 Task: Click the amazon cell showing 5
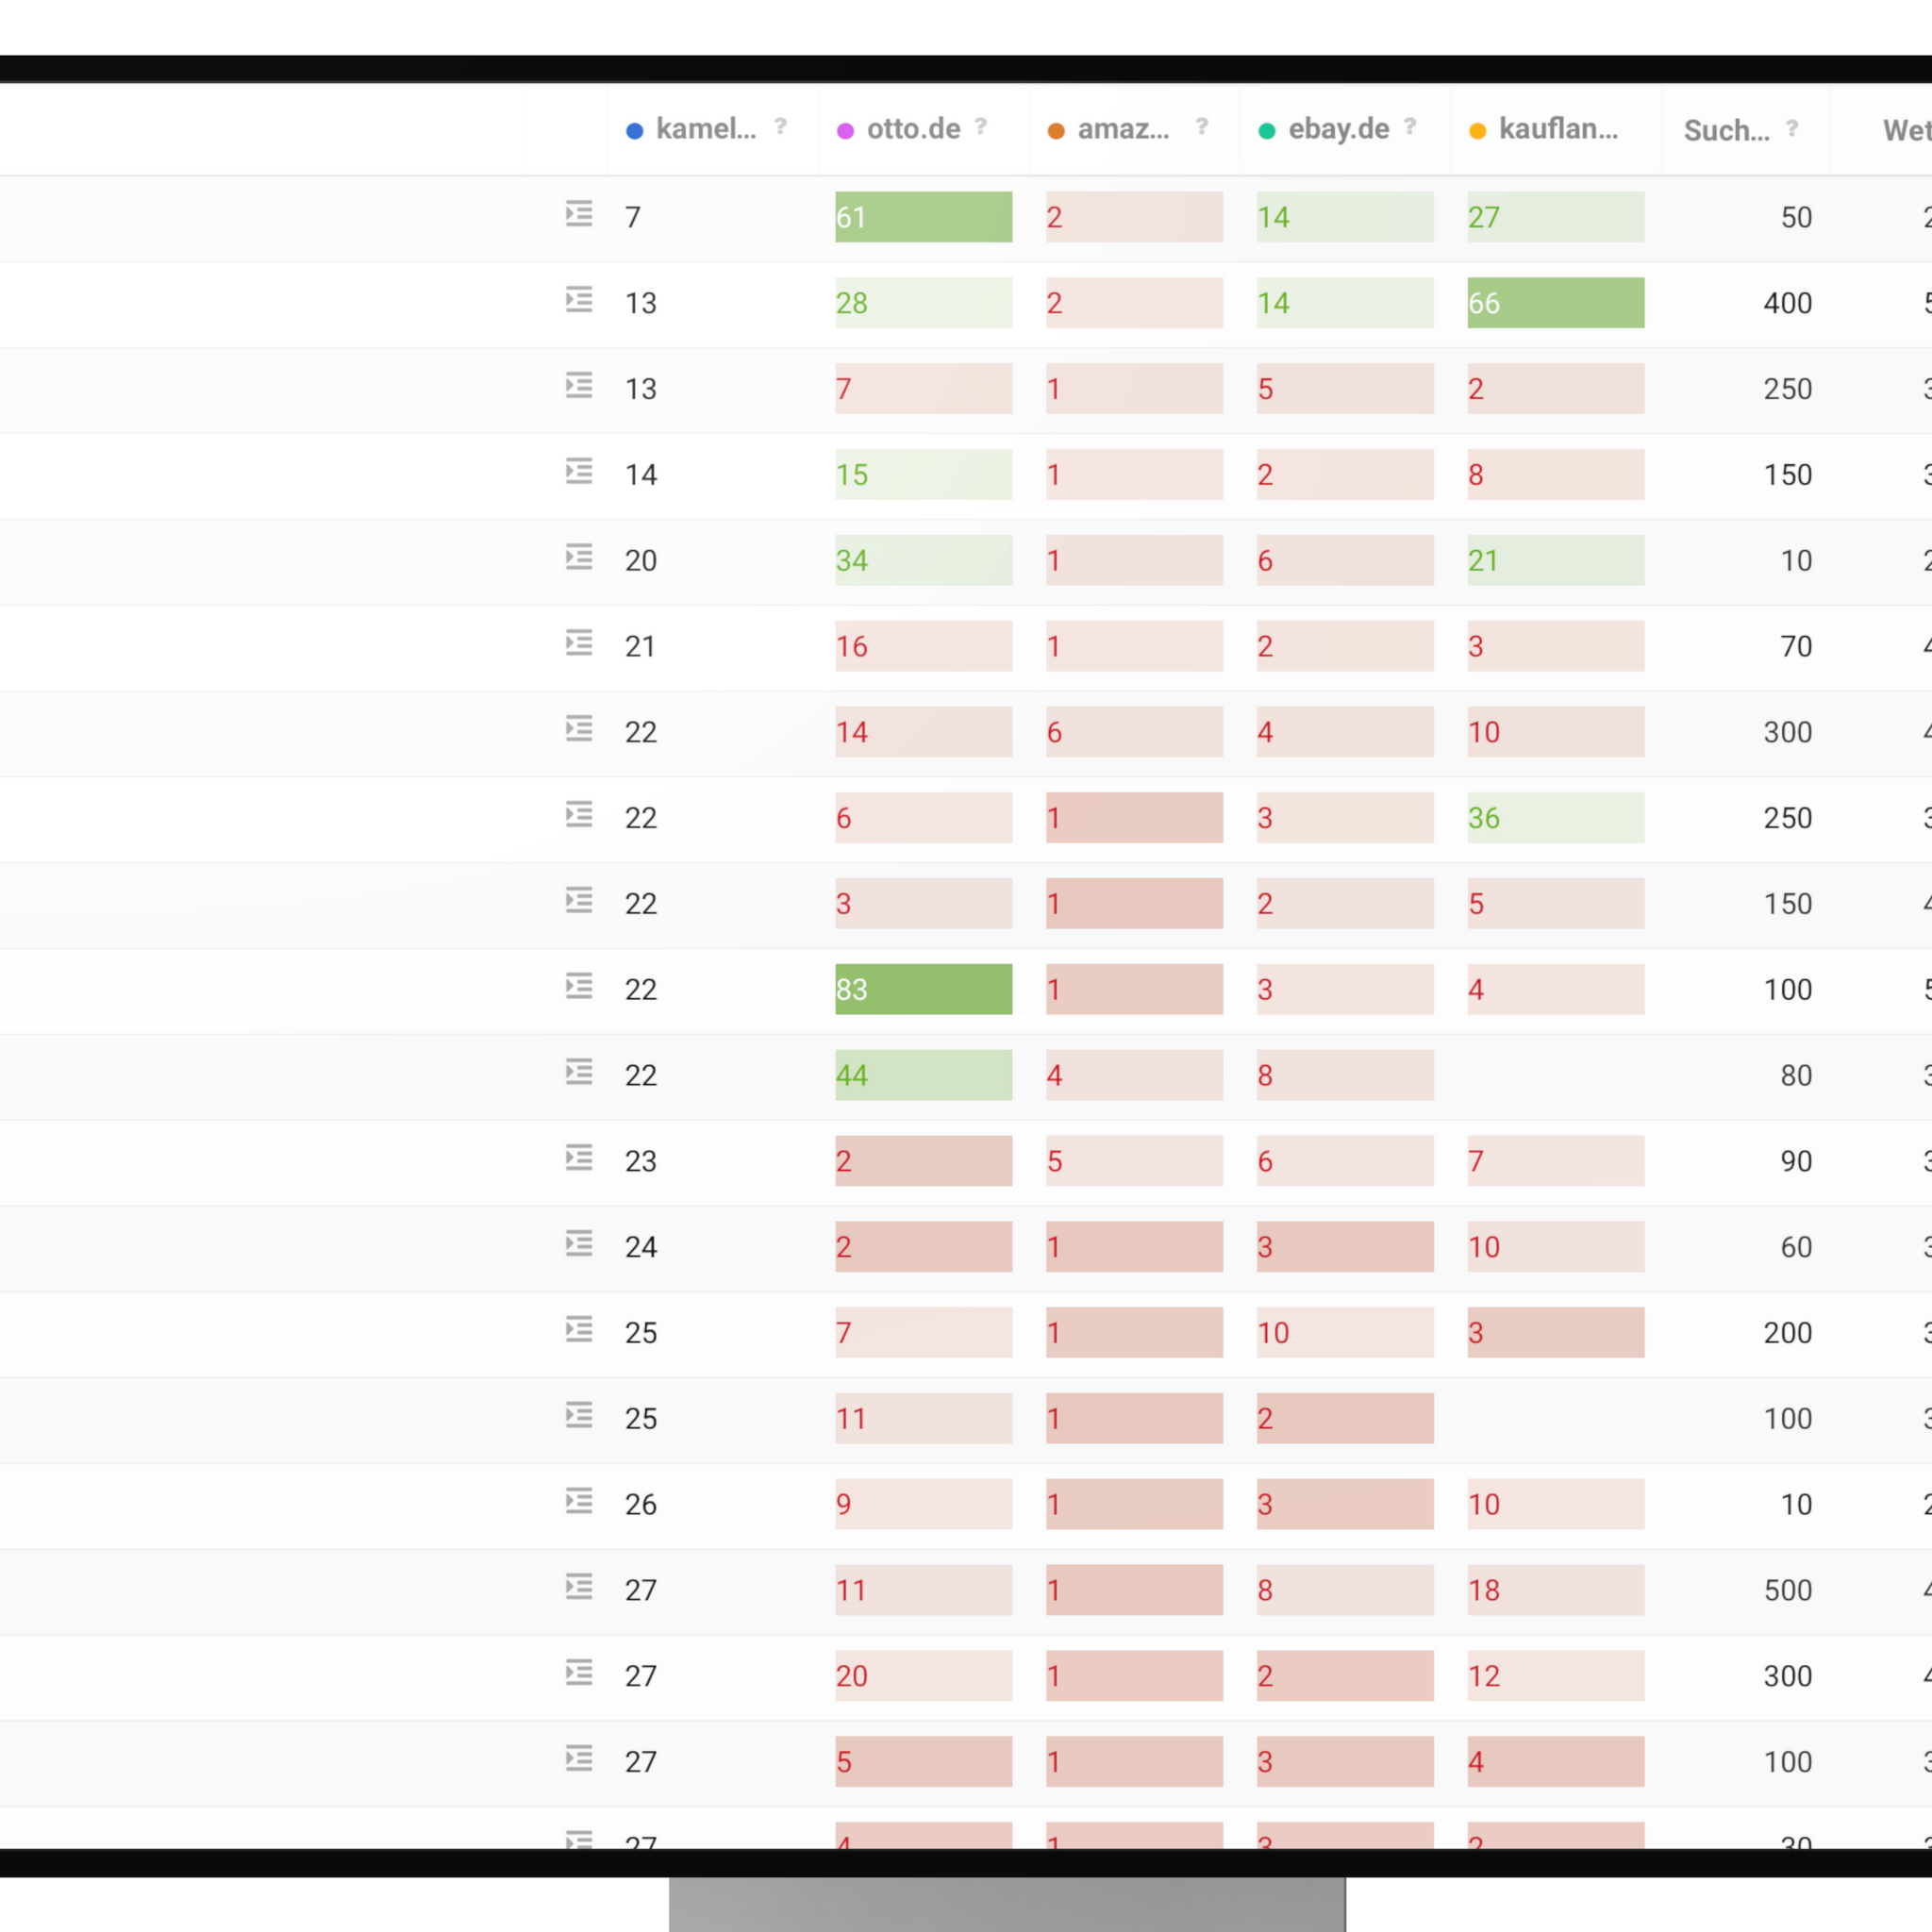pyautogui.click(x=1134, y=1161)
